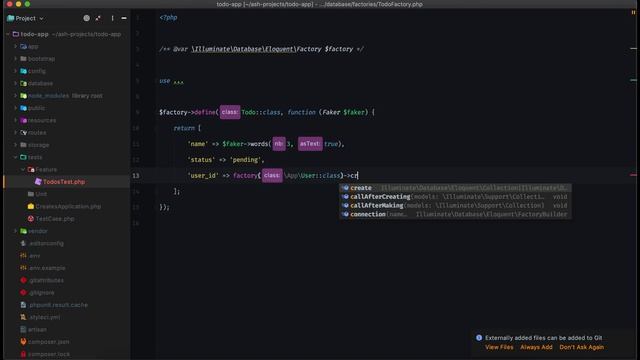Expand the bootstrap folder

coord(16,59)
